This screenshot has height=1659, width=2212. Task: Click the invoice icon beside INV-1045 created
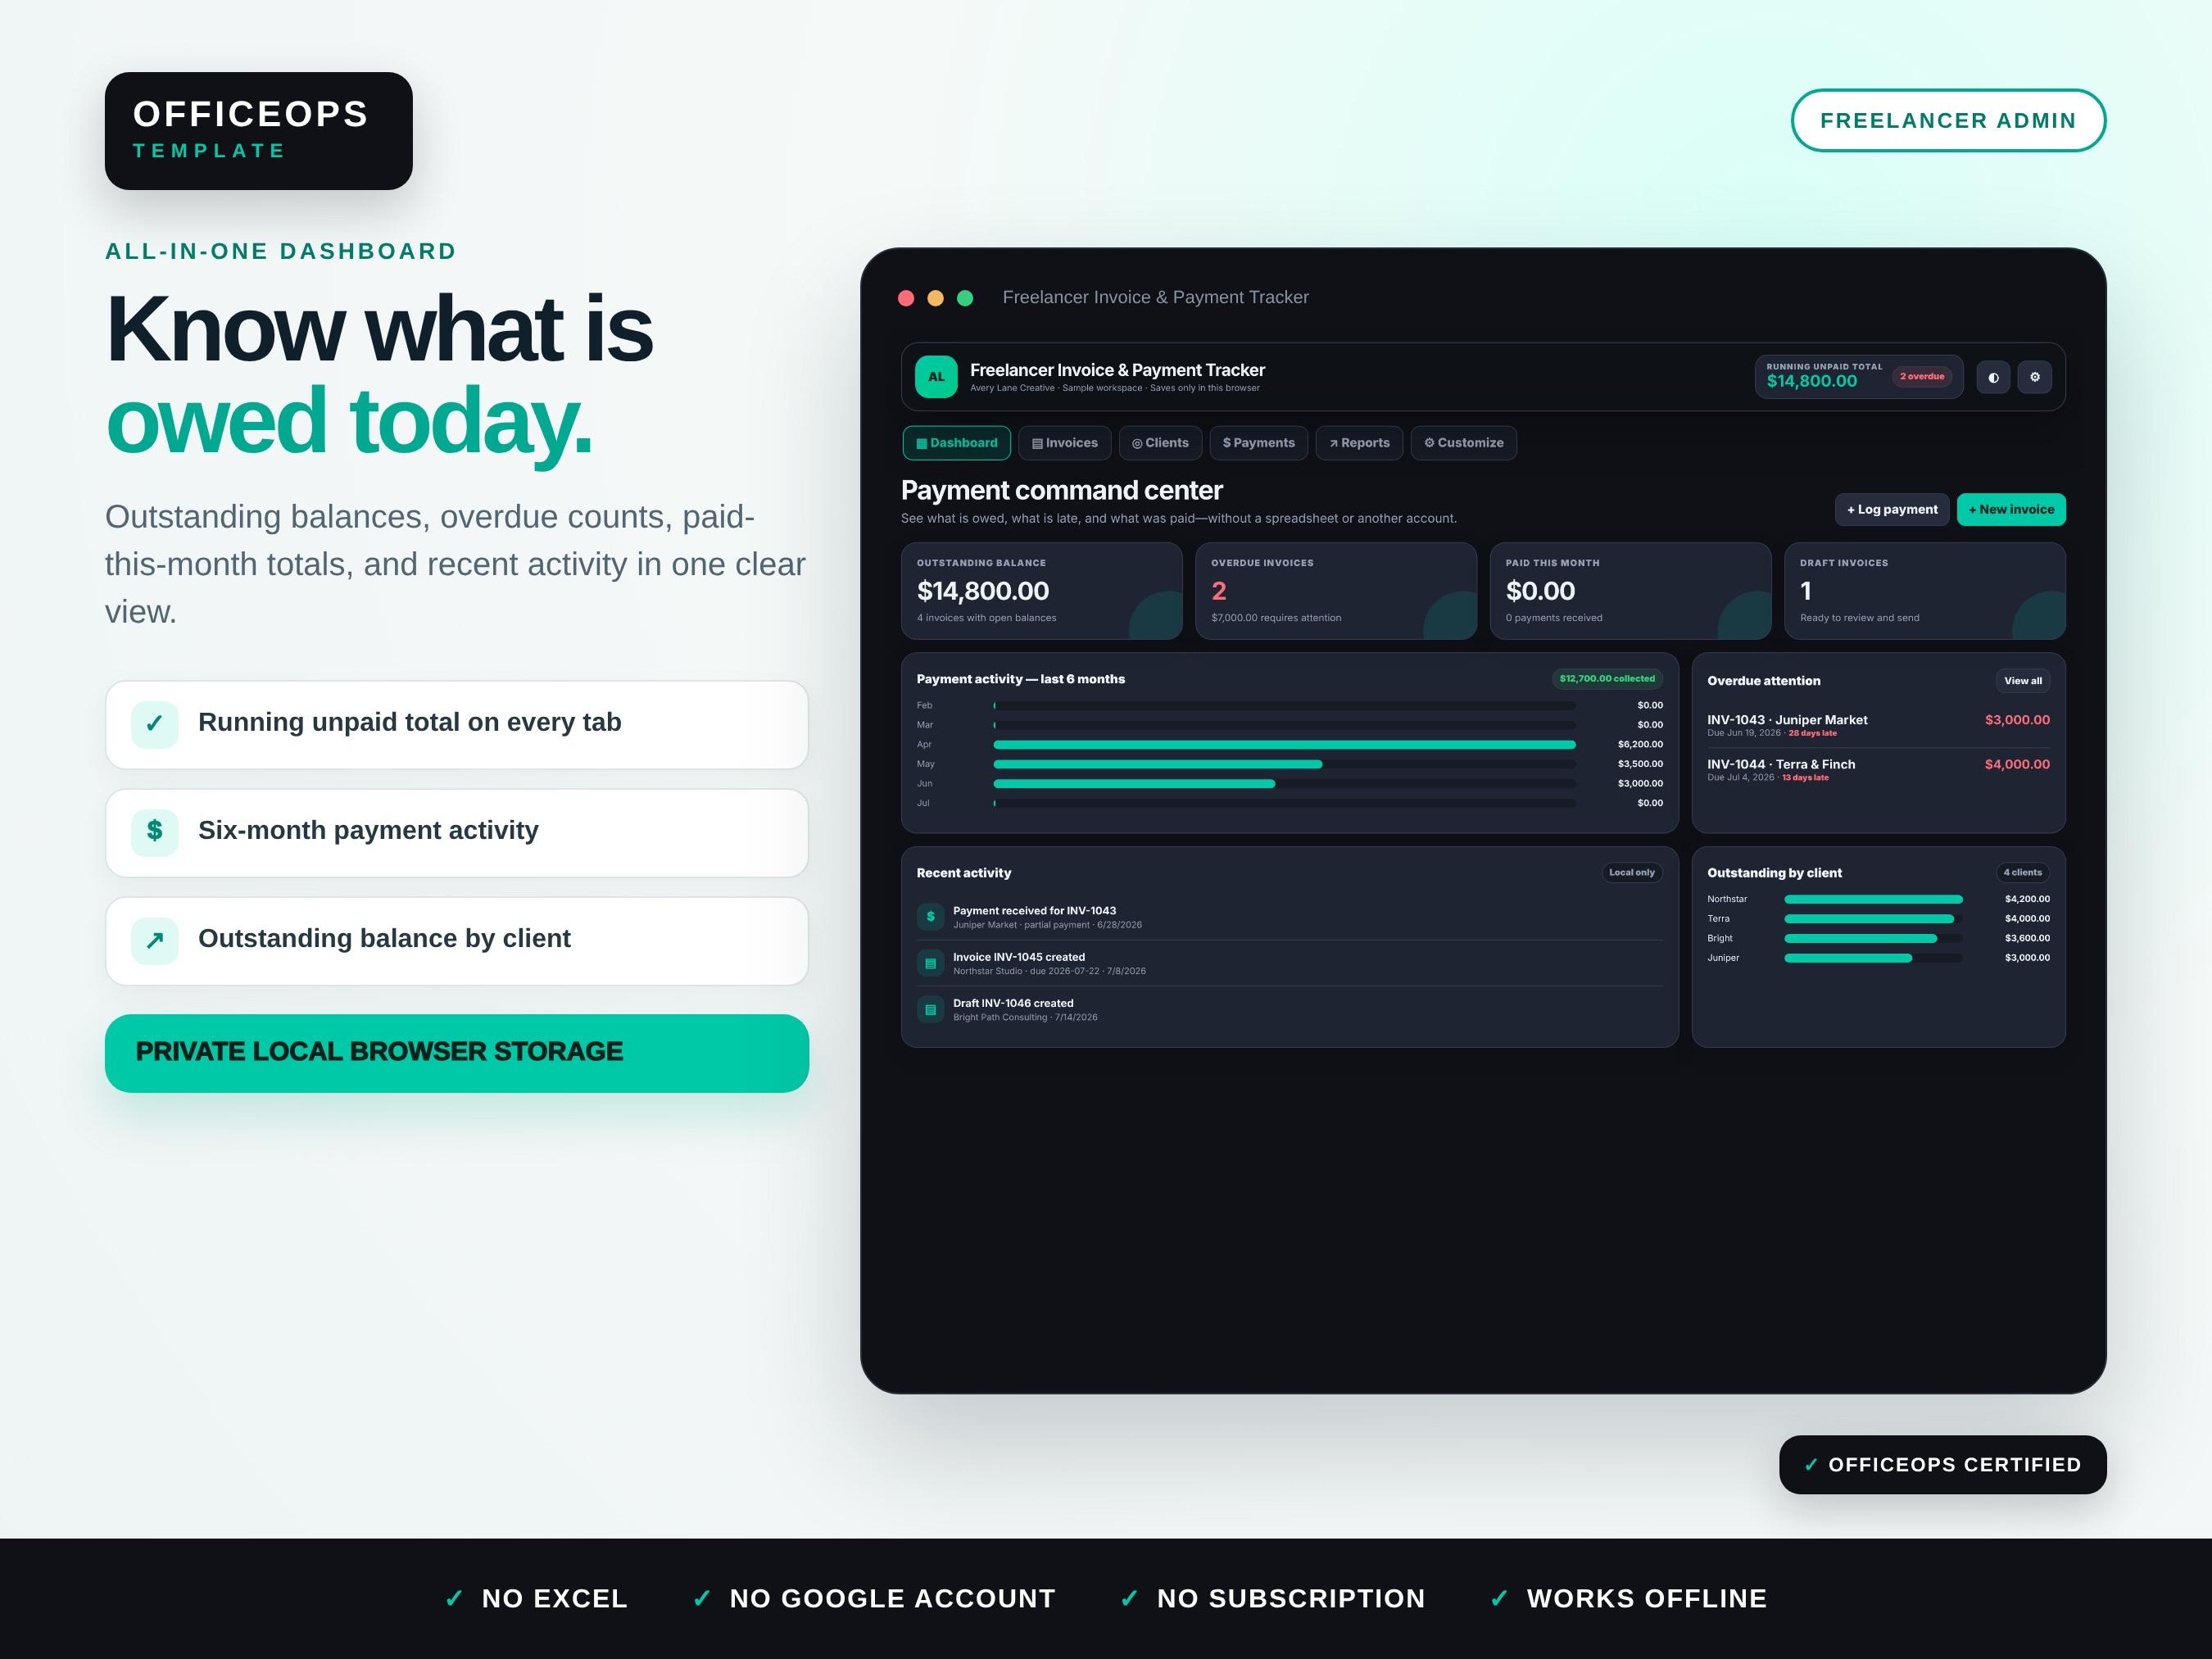(930, 963)
